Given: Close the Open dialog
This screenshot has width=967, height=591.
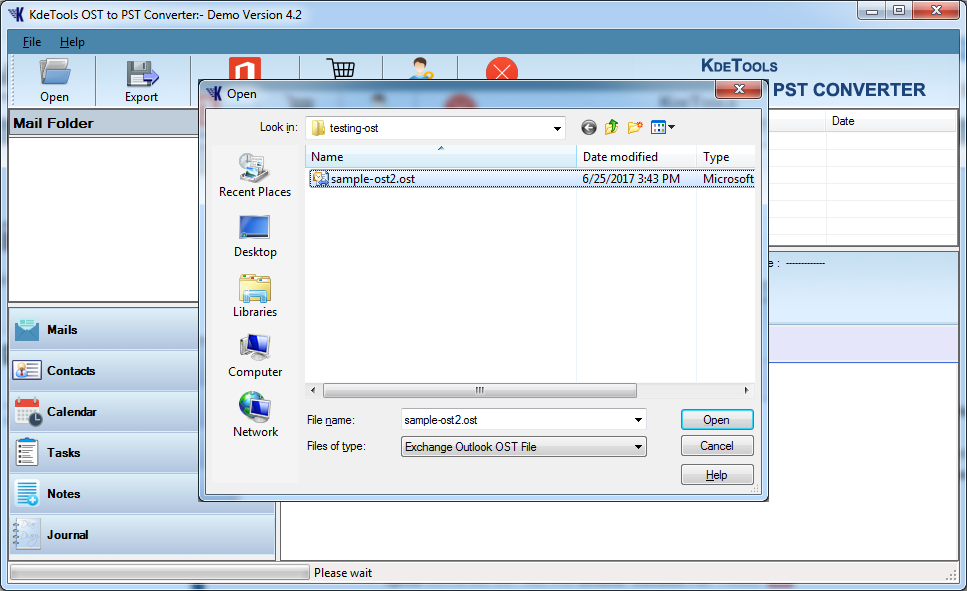Looking at the screenshot, I should 739,90.
